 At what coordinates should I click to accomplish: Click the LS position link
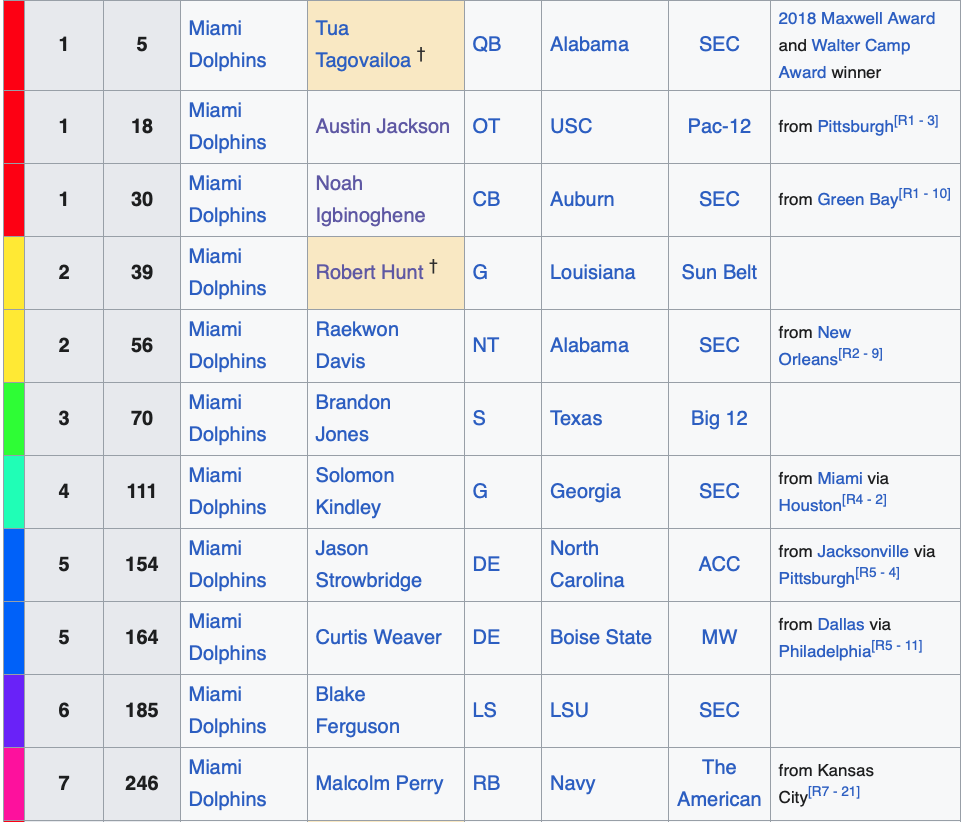click(x=484, y=710)
